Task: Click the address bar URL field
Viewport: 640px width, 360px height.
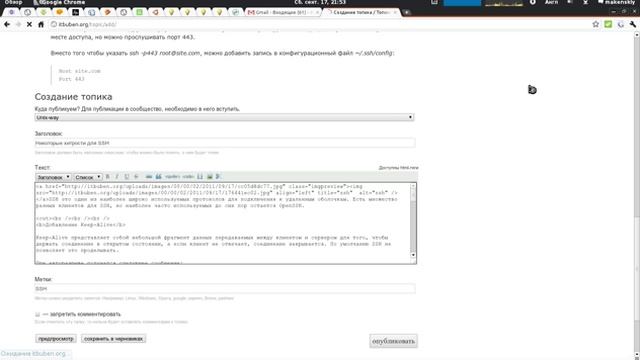Action: point(318,24)
